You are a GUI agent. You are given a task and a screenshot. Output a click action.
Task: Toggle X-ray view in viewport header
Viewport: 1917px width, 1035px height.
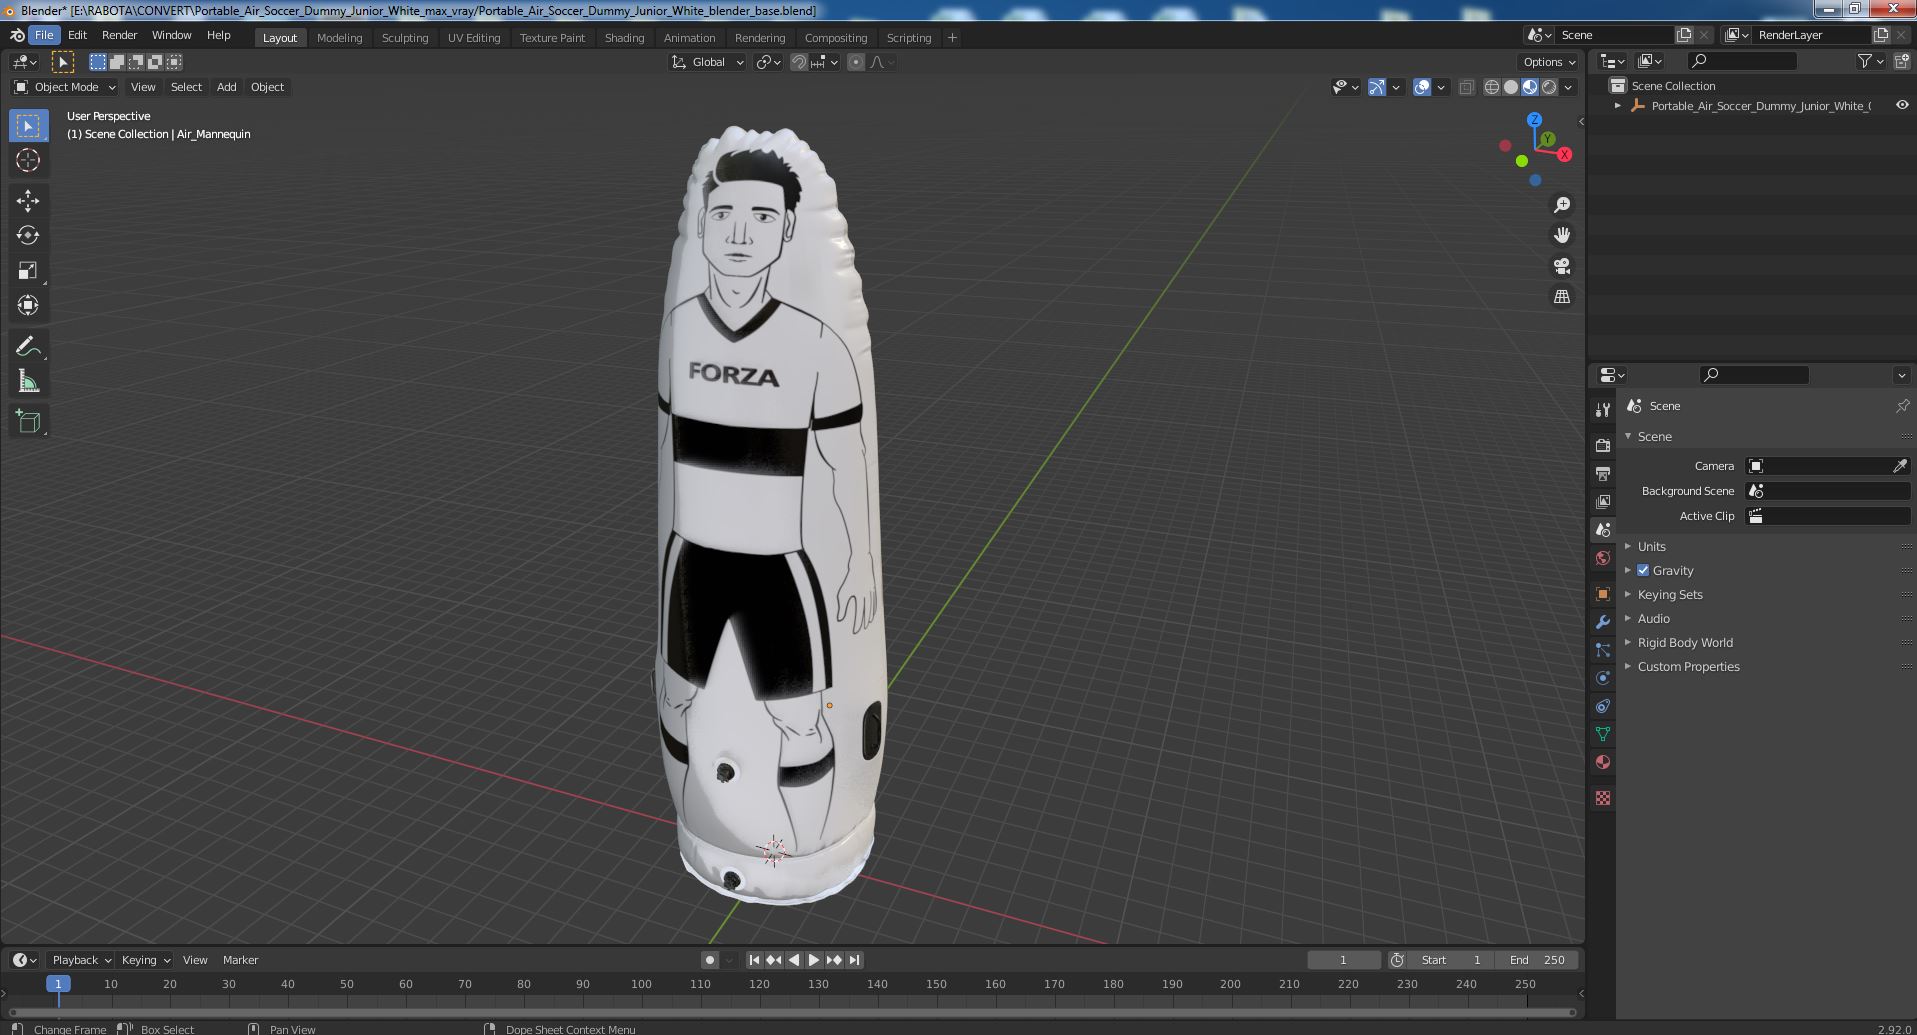point(1466,87)
